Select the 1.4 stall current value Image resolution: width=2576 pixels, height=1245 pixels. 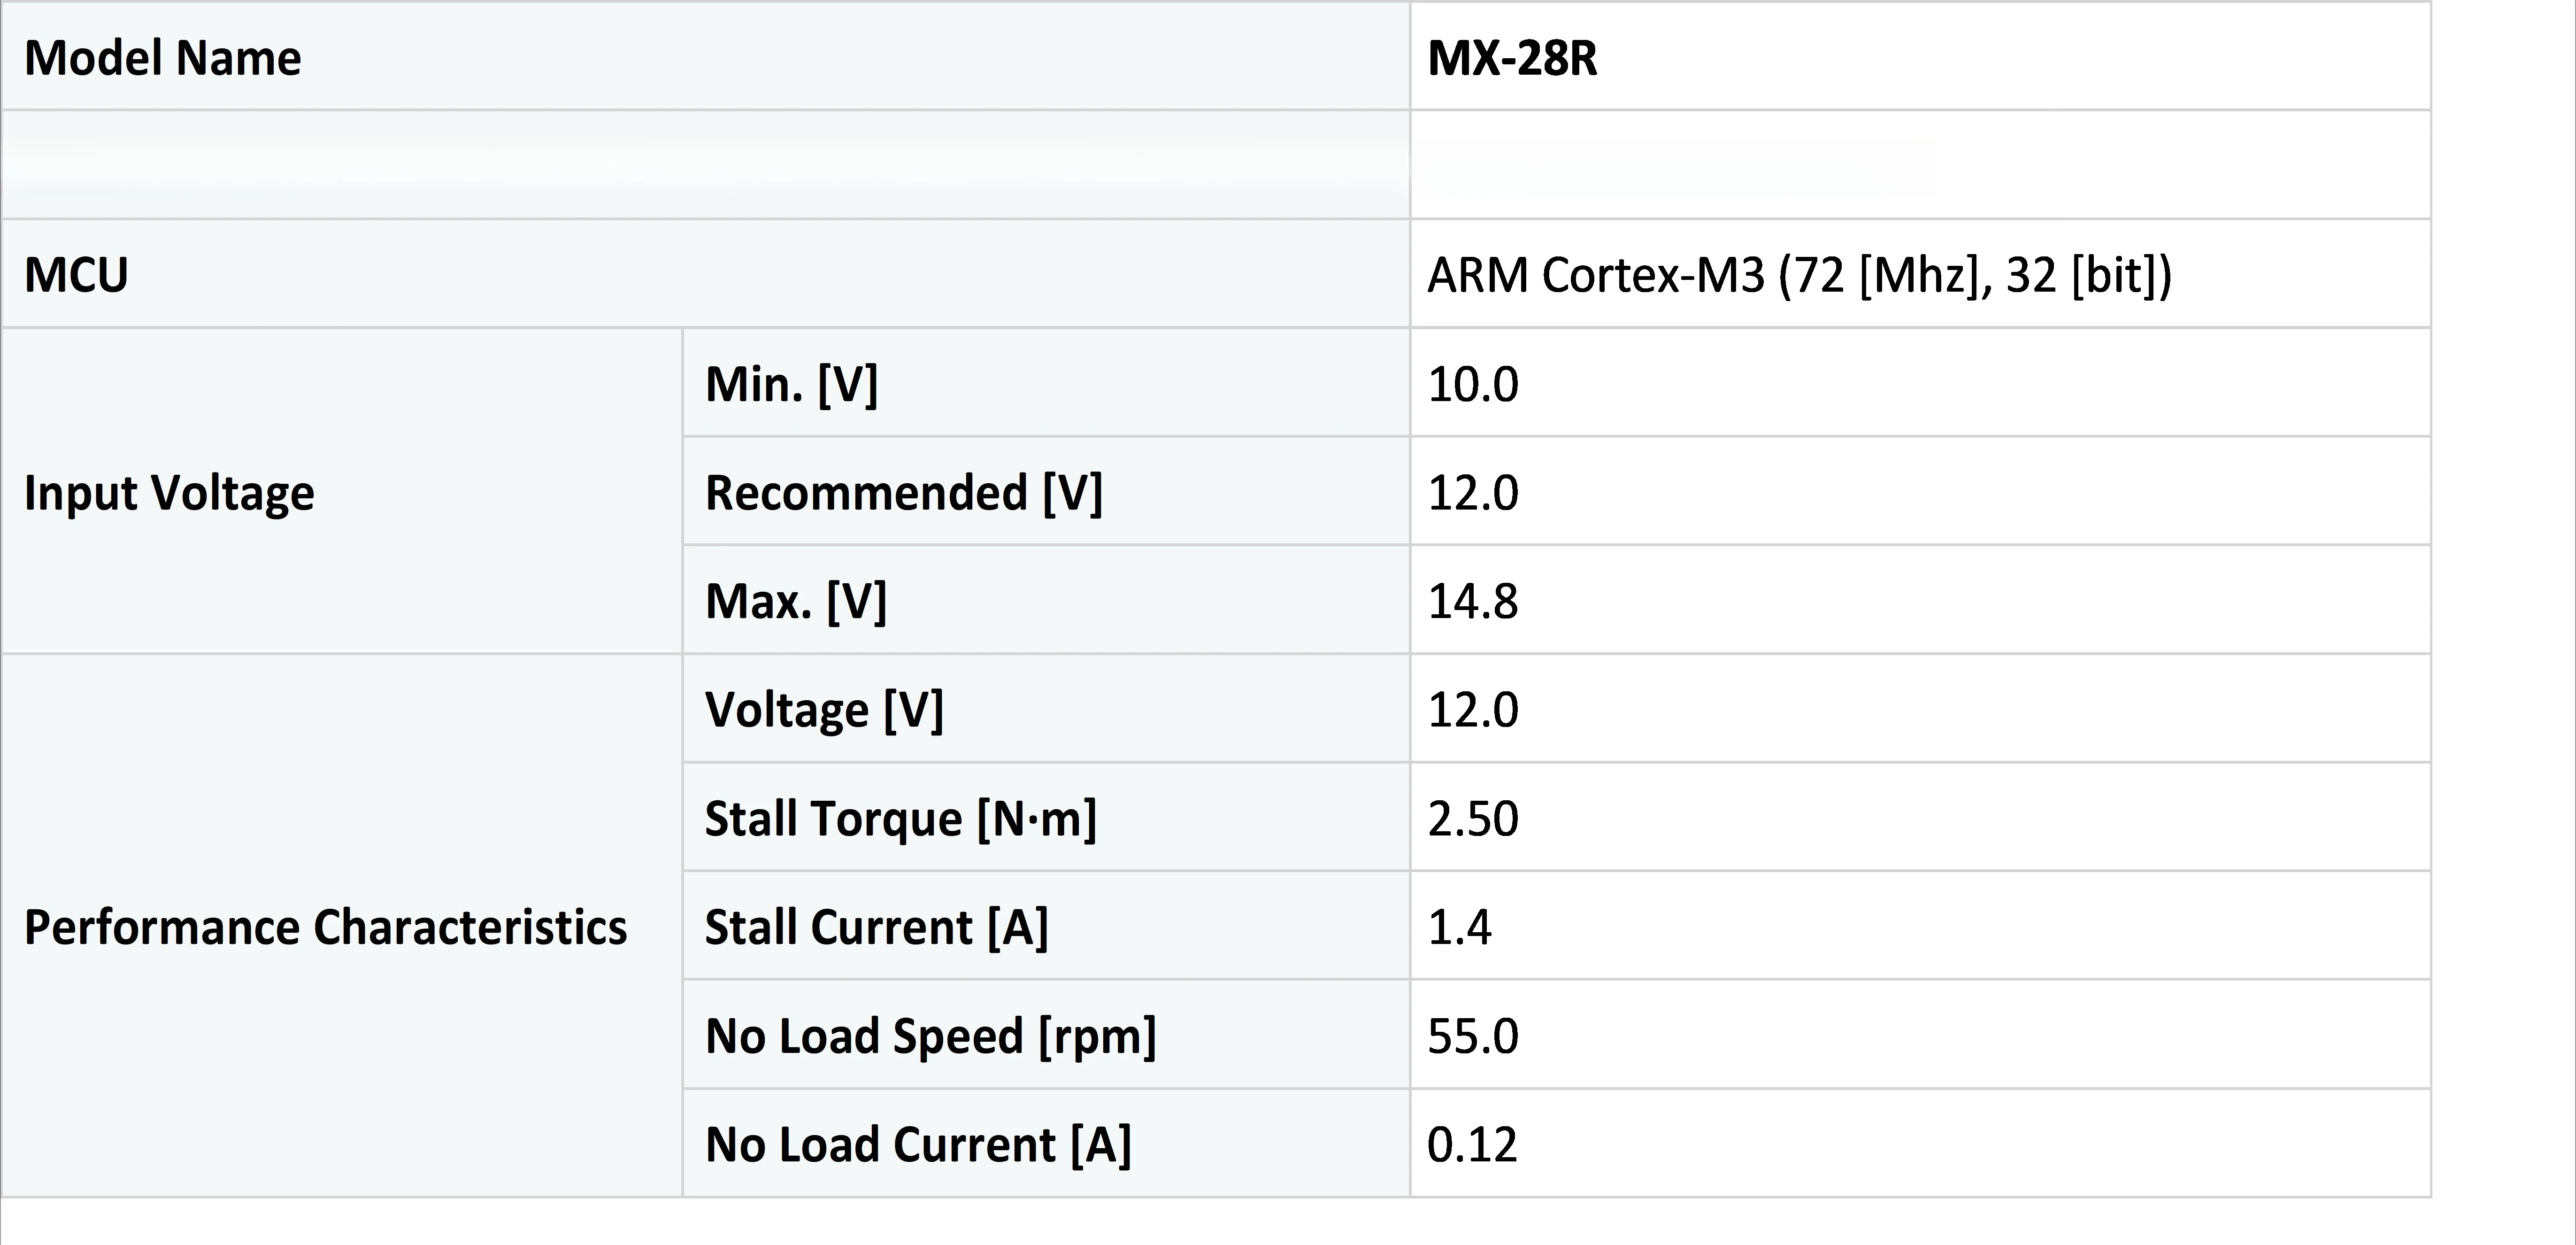point(1459,927)
